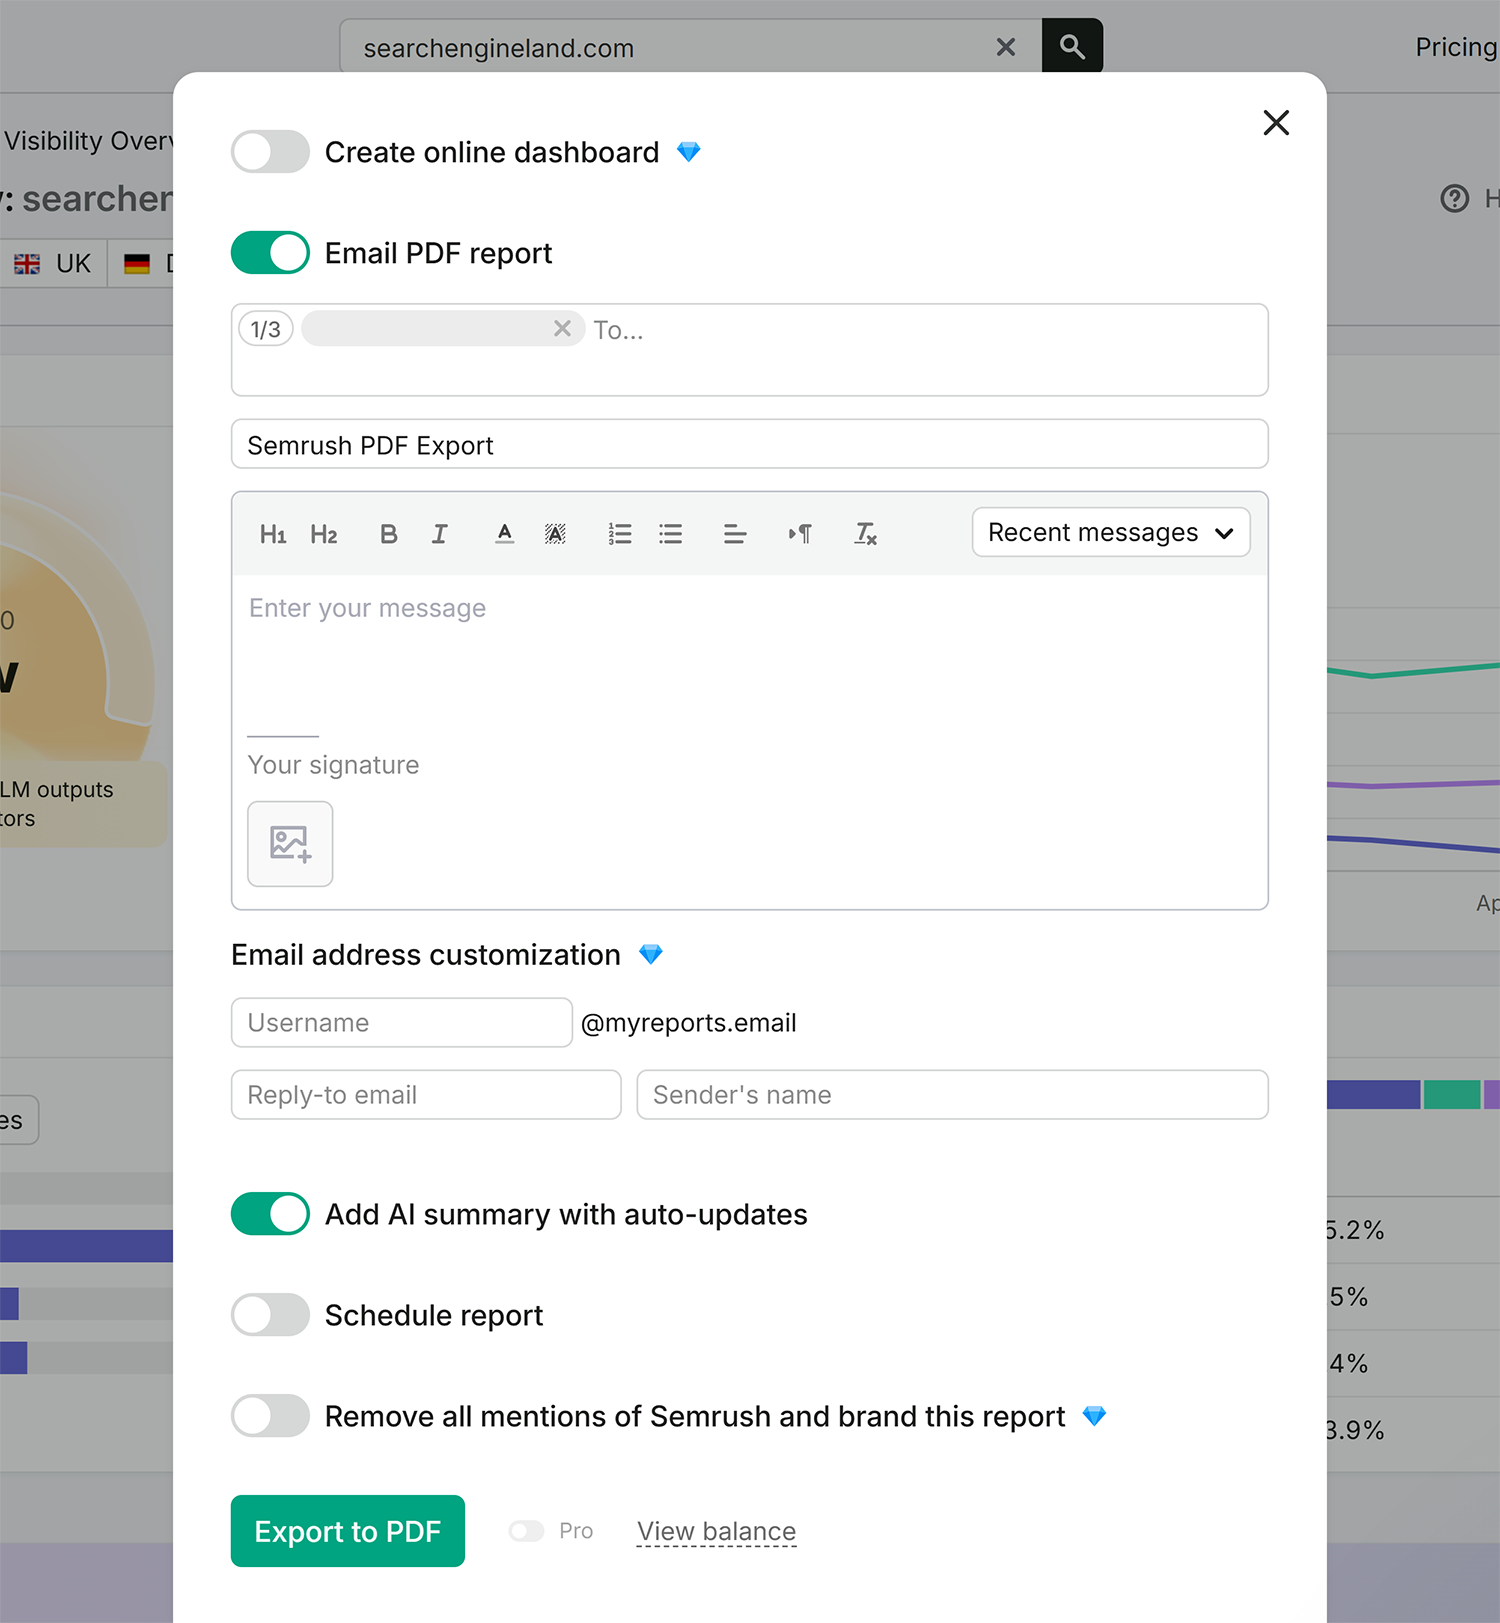
Task: Click Export to PDF button
Action: tap(348, 1531)
